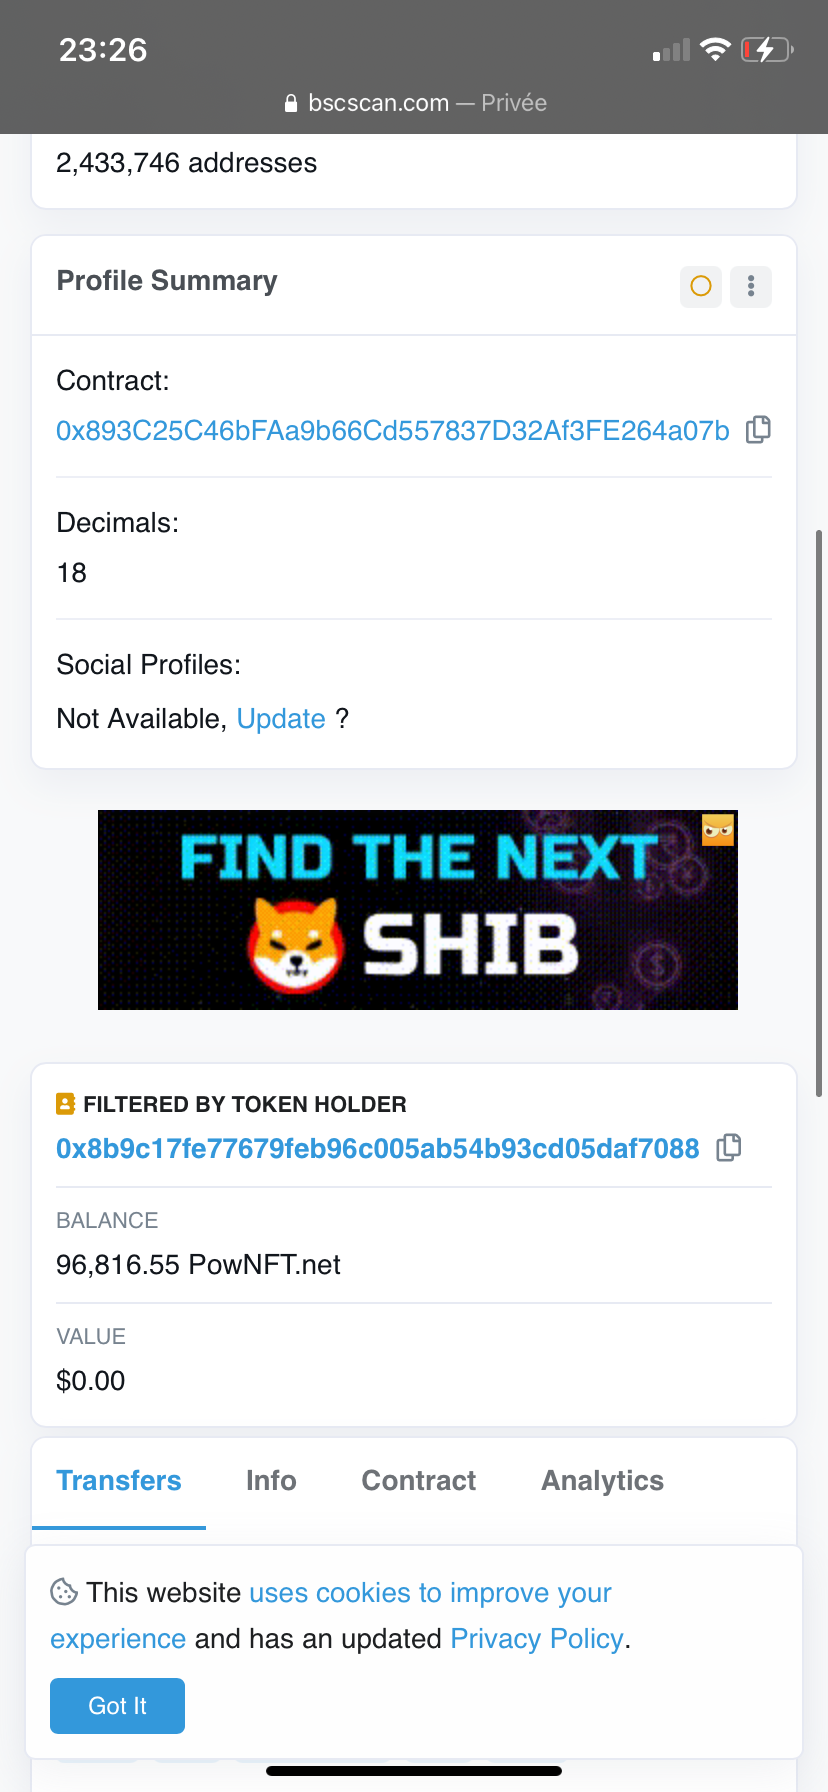Open the Analytics tab

pos(602,1481)
